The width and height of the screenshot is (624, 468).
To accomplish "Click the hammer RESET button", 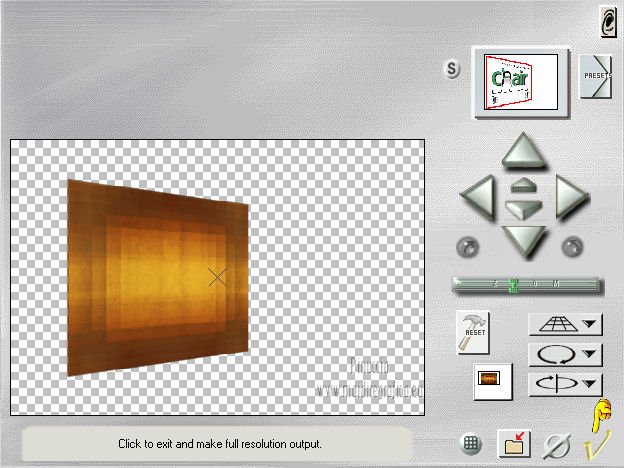I will (x=472, y=332).
